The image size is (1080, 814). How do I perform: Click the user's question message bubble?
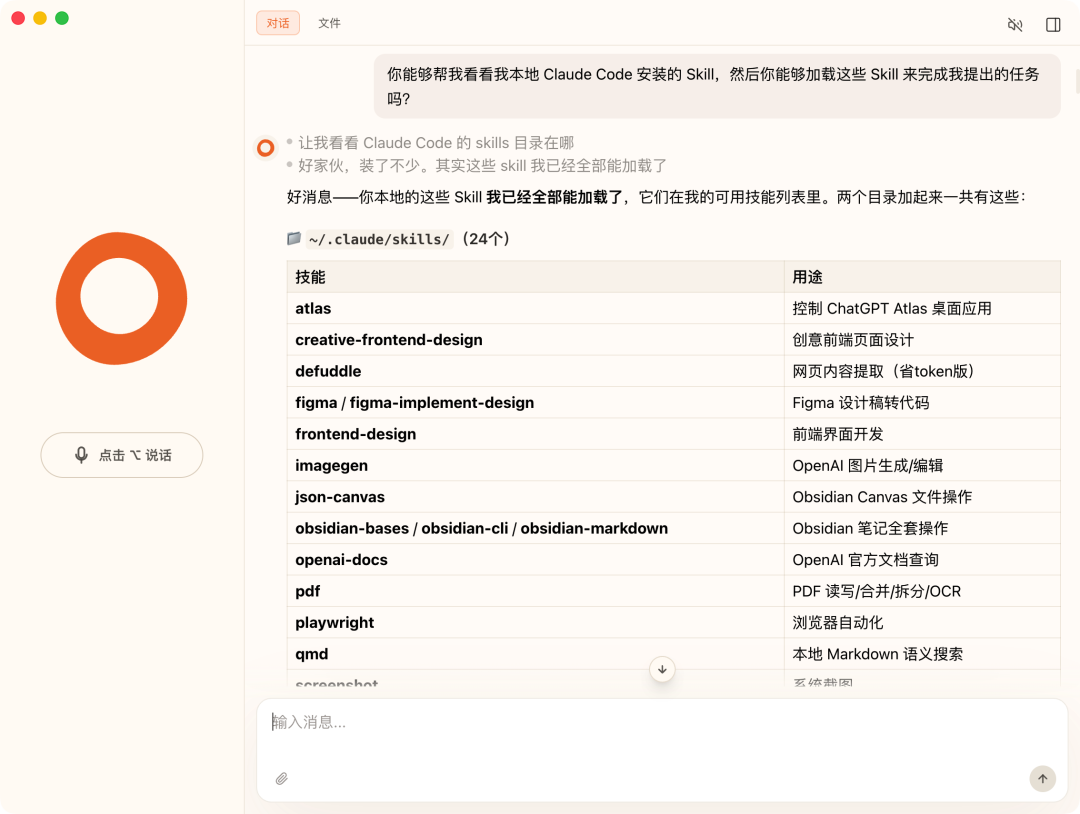pyautogui.click(x=716, y=85)
